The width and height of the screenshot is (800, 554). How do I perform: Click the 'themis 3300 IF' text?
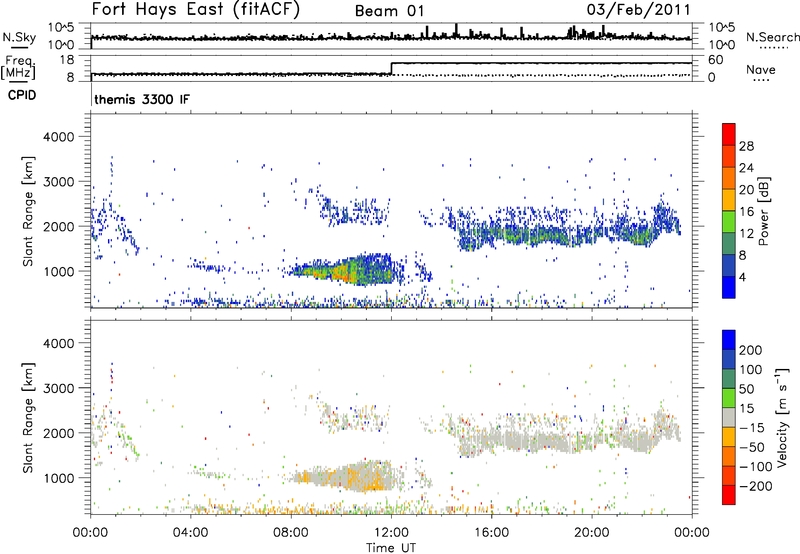coord(142,99)
